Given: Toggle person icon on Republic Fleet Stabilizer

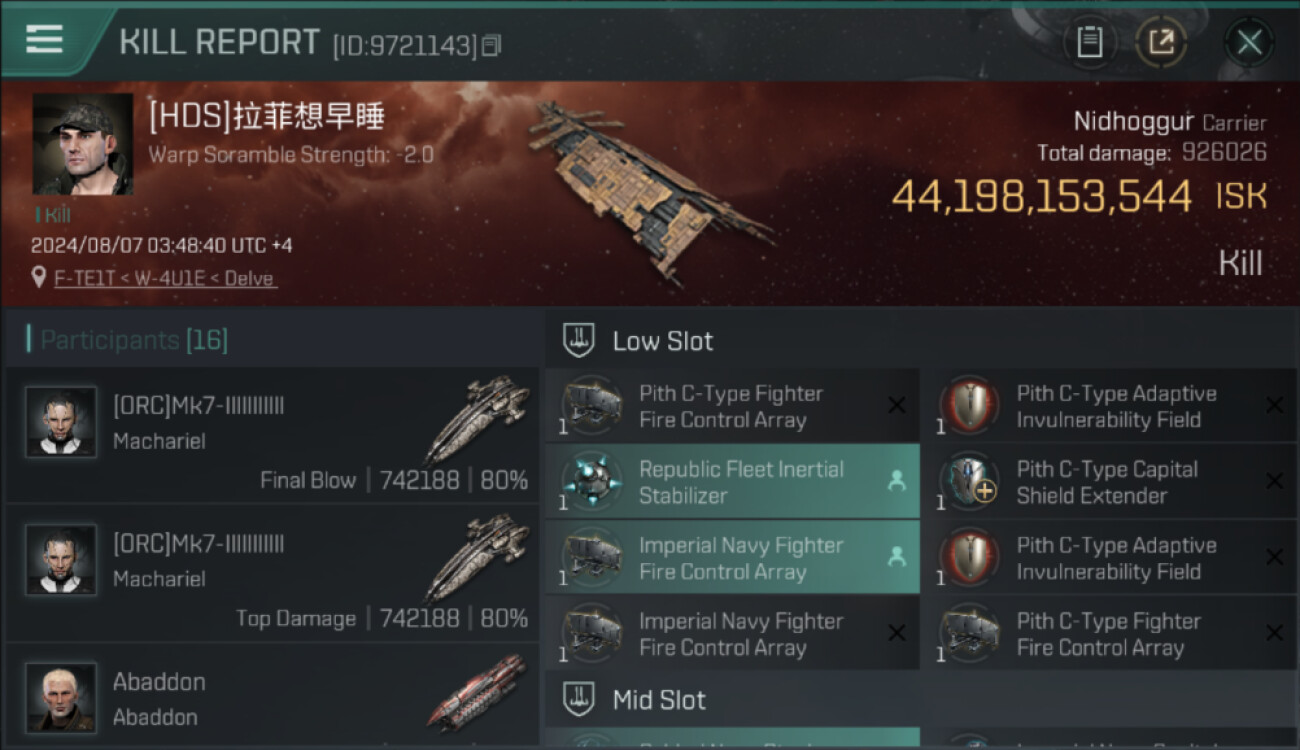Looking at the screenshot, I should [896, 481].
